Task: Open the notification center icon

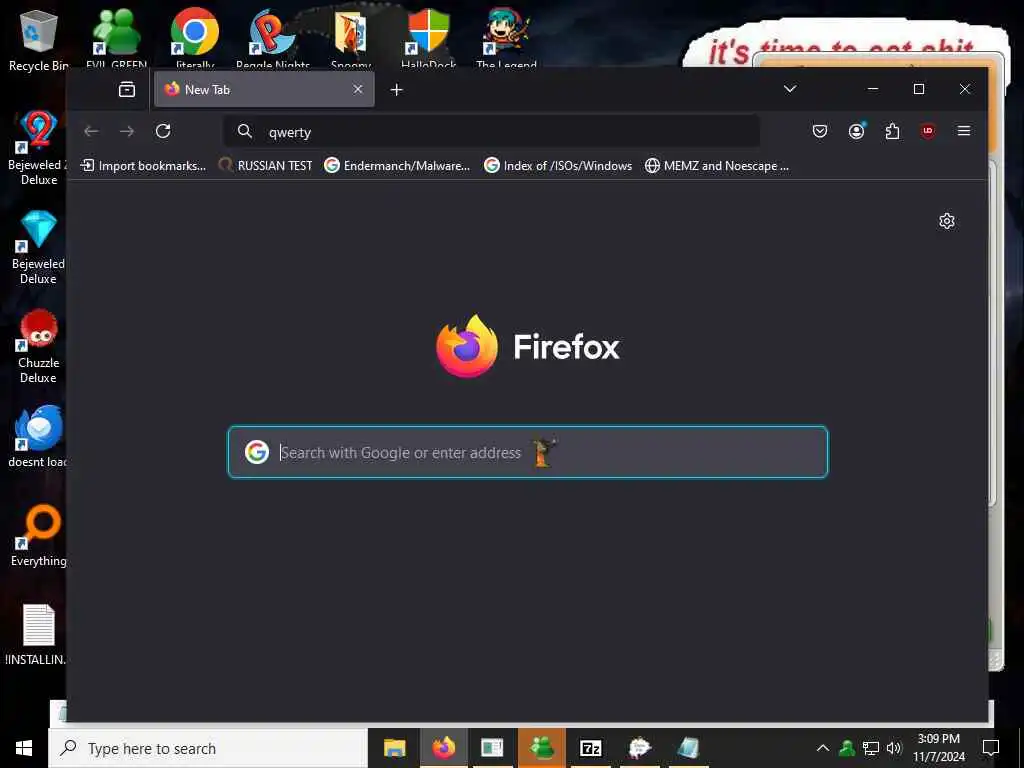Action: pos(991,748)
